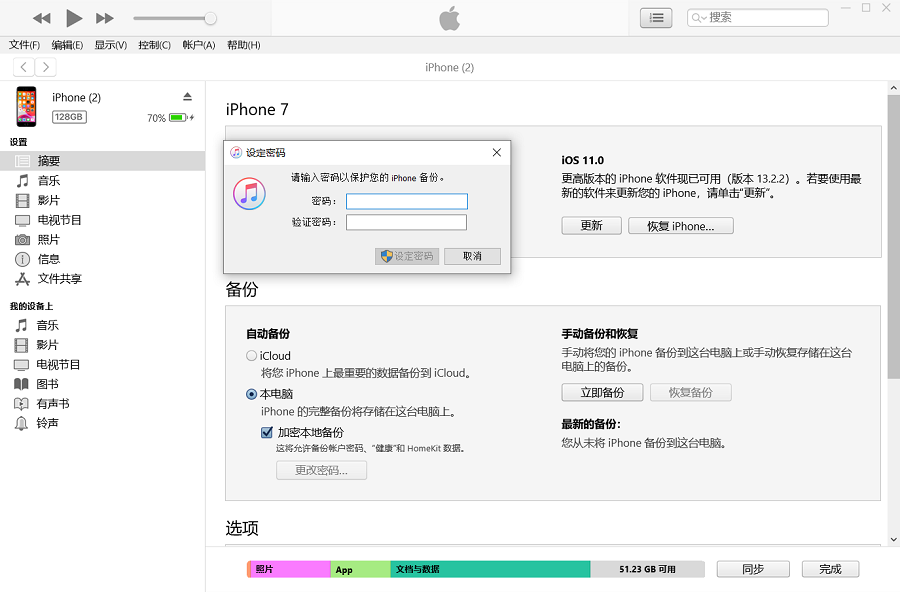This screenshot has width=900, height=592.
Task: Click the 128GB capacity label
Action: click(69, 117)
